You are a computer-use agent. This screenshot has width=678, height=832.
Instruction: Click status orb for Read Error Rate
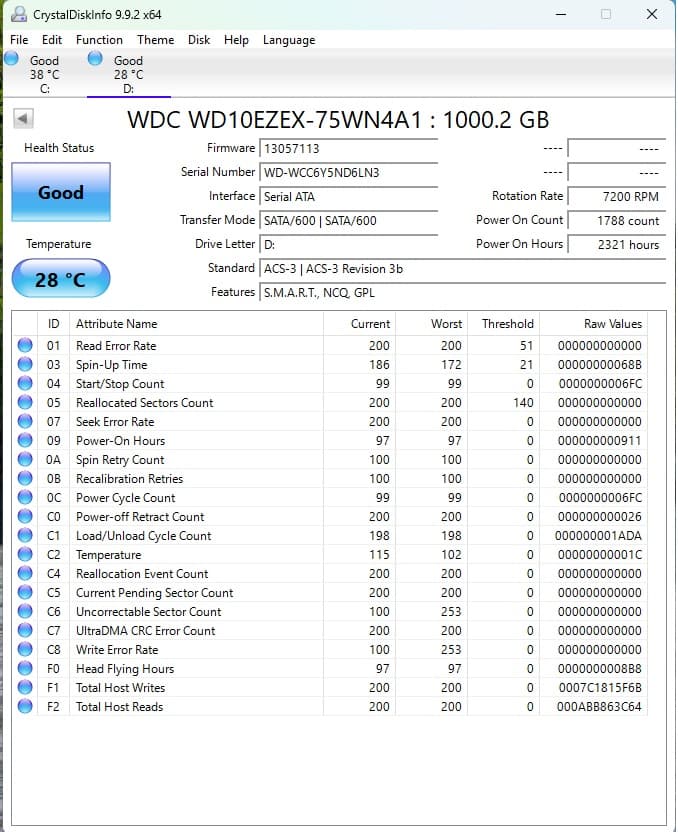tap(25, 345)
